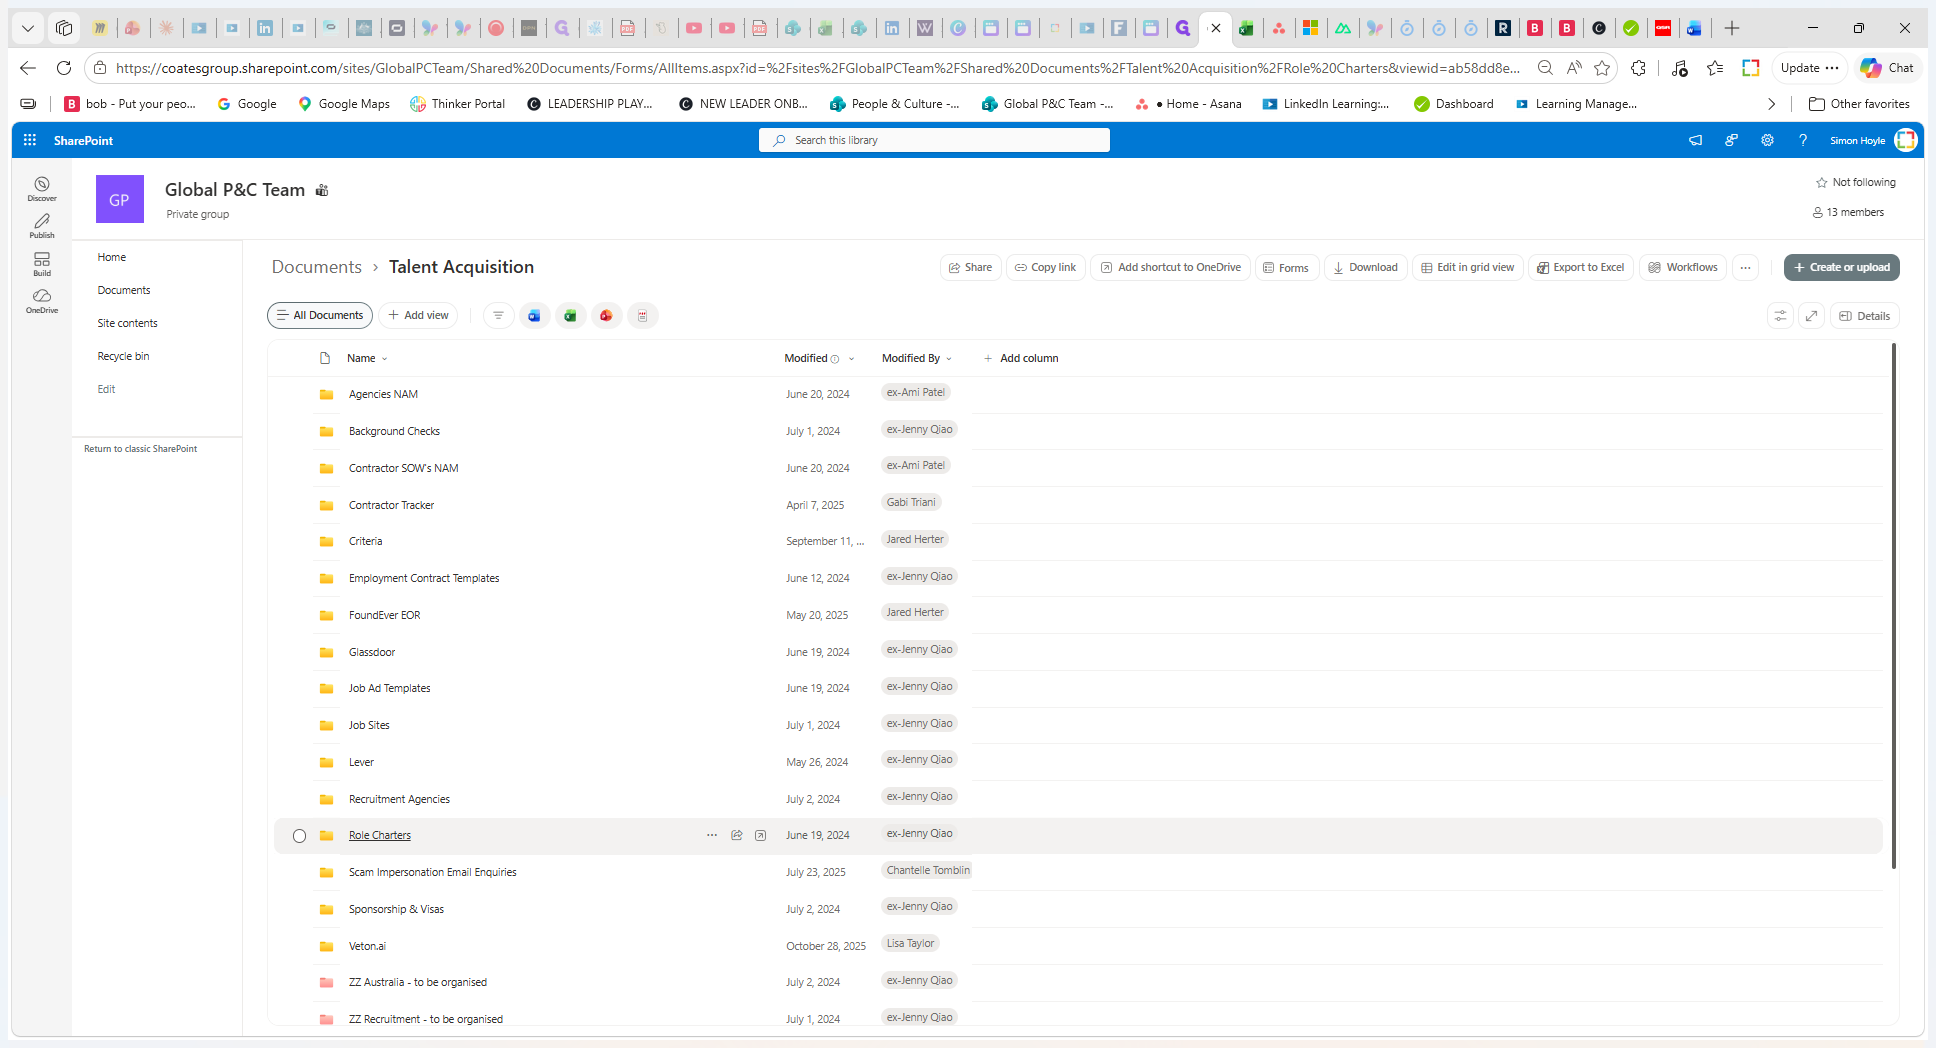Open the command bar overflow ellipsis menu
This screenshot has height=1048, width=1936.
(1745, 267)
